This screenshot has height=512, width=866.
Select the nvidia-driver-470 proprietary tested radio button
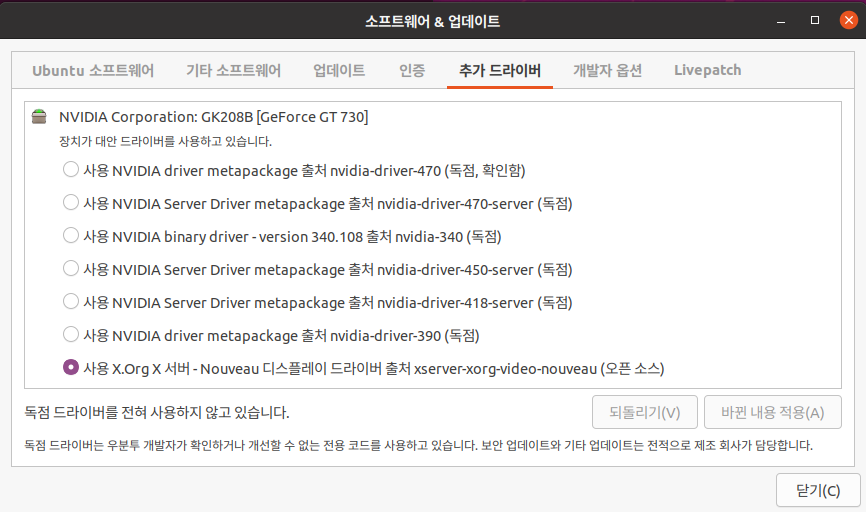pyautogui.click(x=71, y=169)
